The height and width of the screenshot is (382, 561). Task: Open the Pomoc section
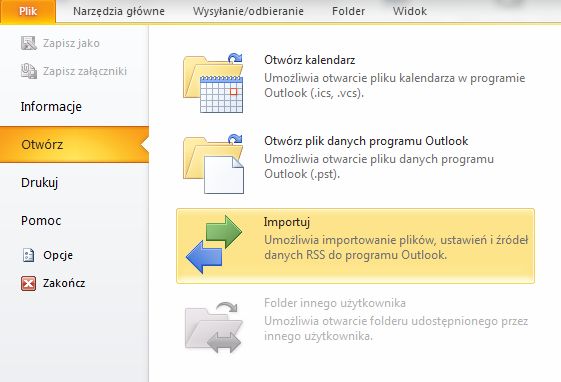[41, 221]
